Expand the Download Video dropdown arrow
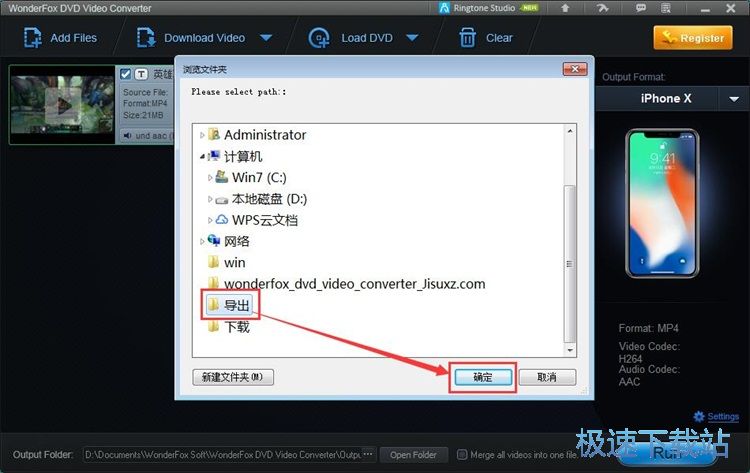 (266, 38)
